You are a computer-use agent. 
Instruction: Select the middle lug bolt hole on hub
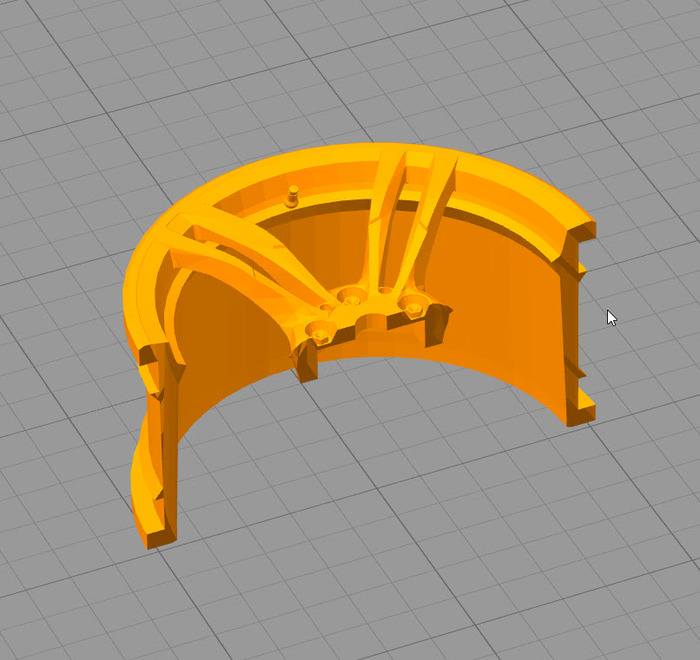point(351,295)
